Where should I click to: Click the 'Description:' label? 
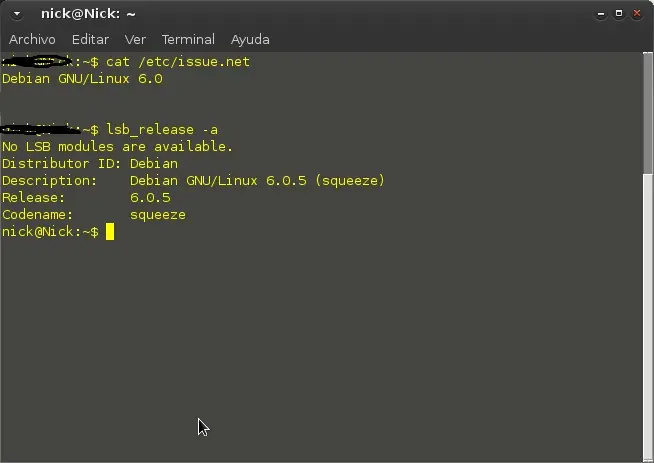tap(49, 181)
